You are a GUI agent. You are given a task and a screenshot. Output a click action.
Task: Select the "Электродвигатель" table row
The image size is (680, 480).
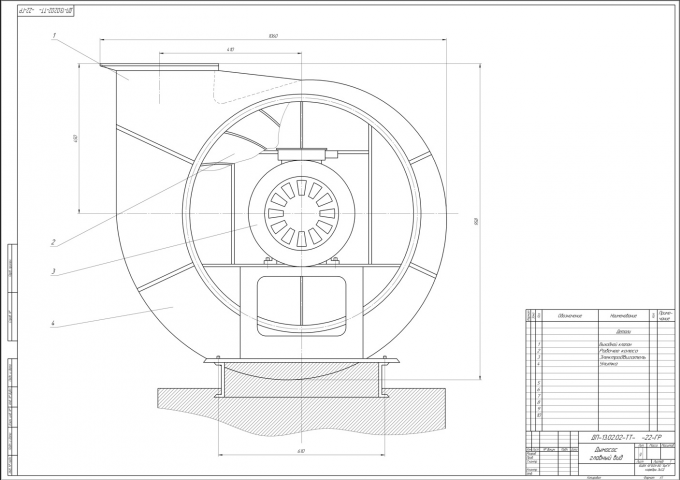click(x=600, y=357)
